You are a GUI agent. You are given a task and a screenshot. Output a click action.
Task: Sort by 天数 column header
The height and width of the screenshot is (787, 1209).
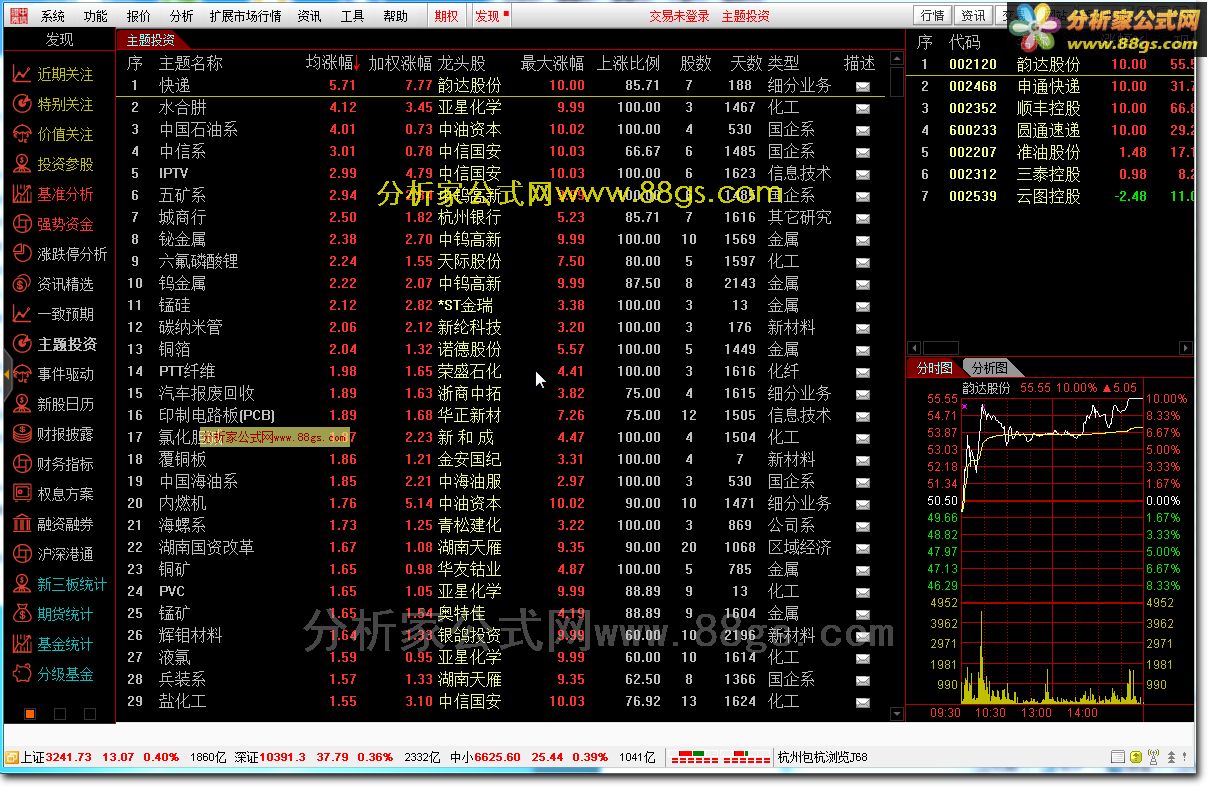(x=746, y=63)
